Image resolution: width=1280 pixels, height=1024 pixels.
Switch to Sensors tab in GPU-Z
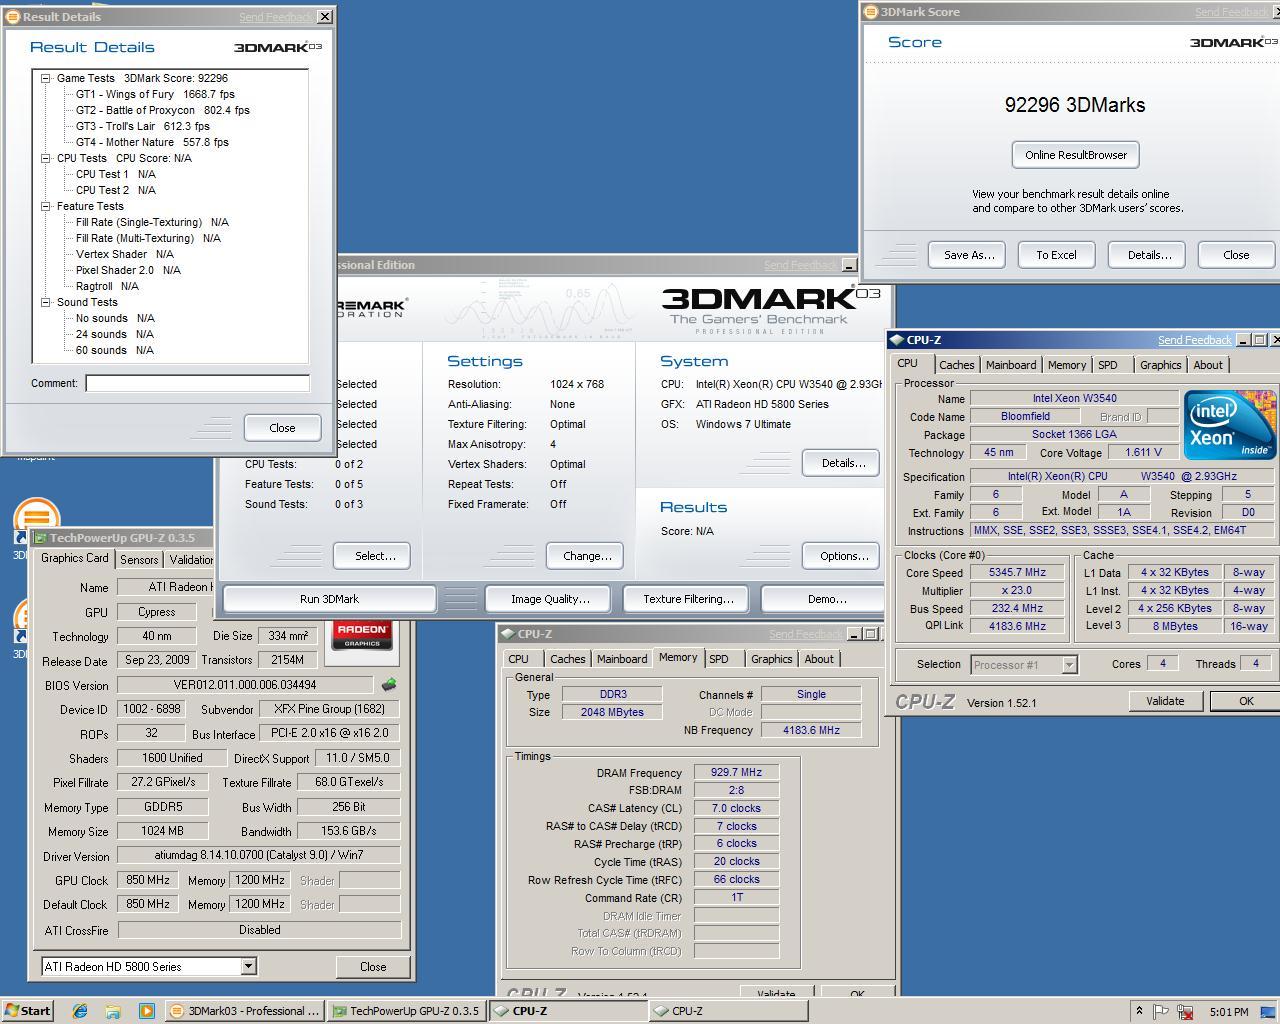coord(139,560)
